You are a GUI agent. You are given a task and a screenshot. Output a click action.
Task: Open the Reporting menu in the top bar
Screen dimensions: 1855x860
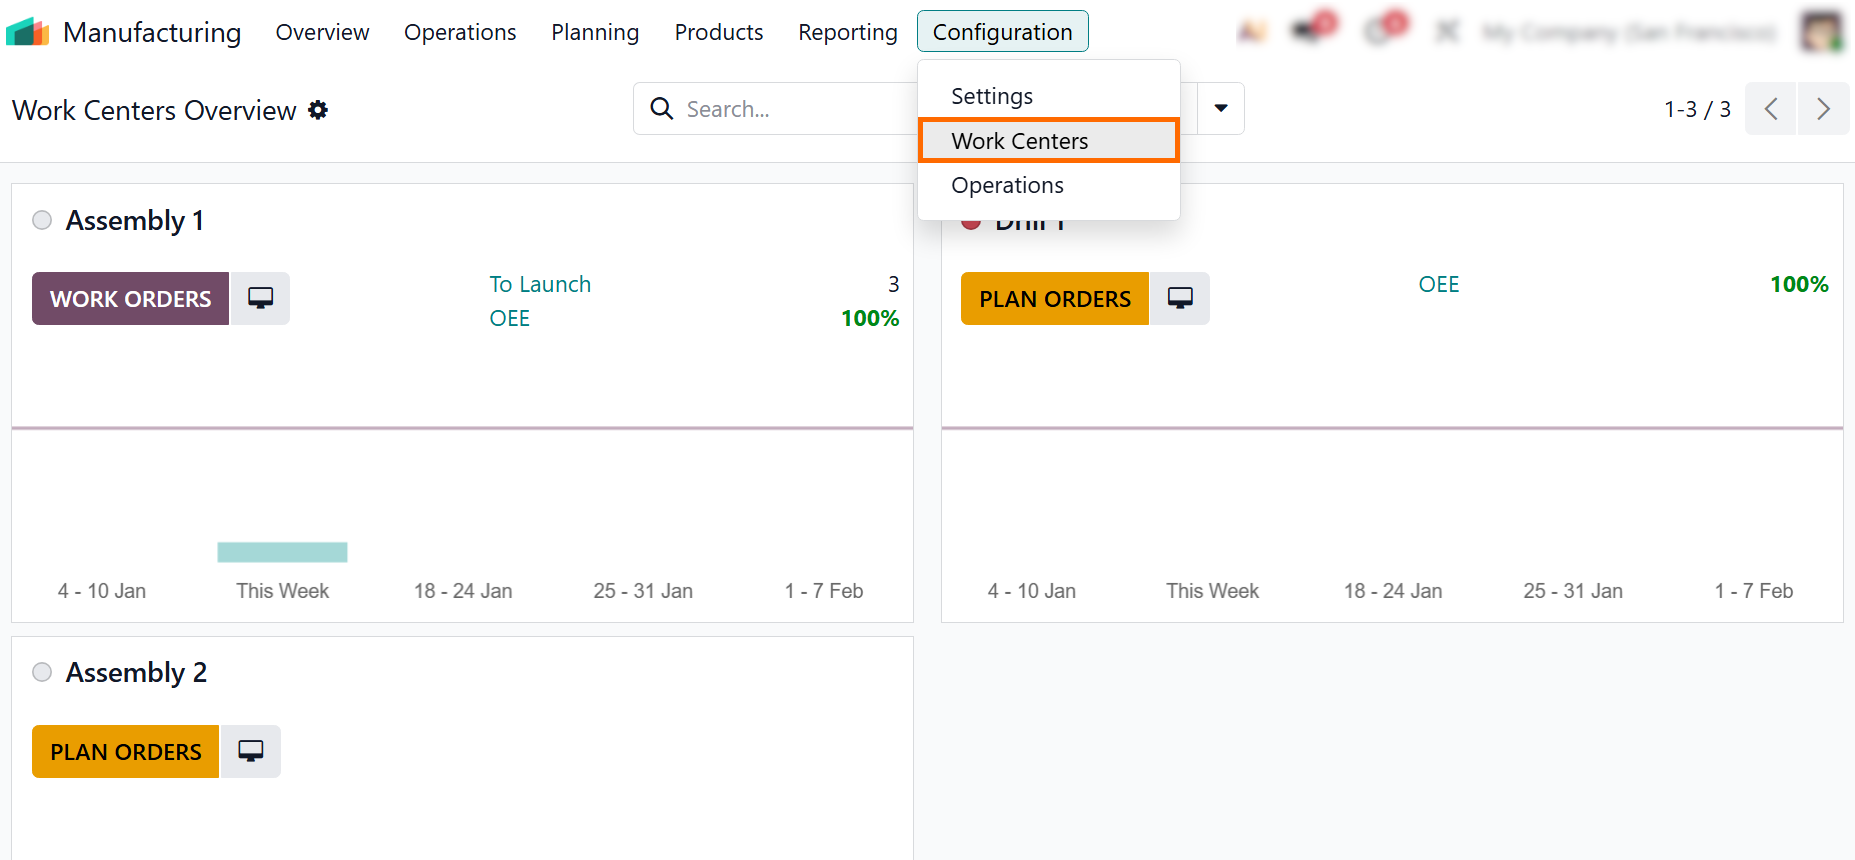[x=847, y=32]
